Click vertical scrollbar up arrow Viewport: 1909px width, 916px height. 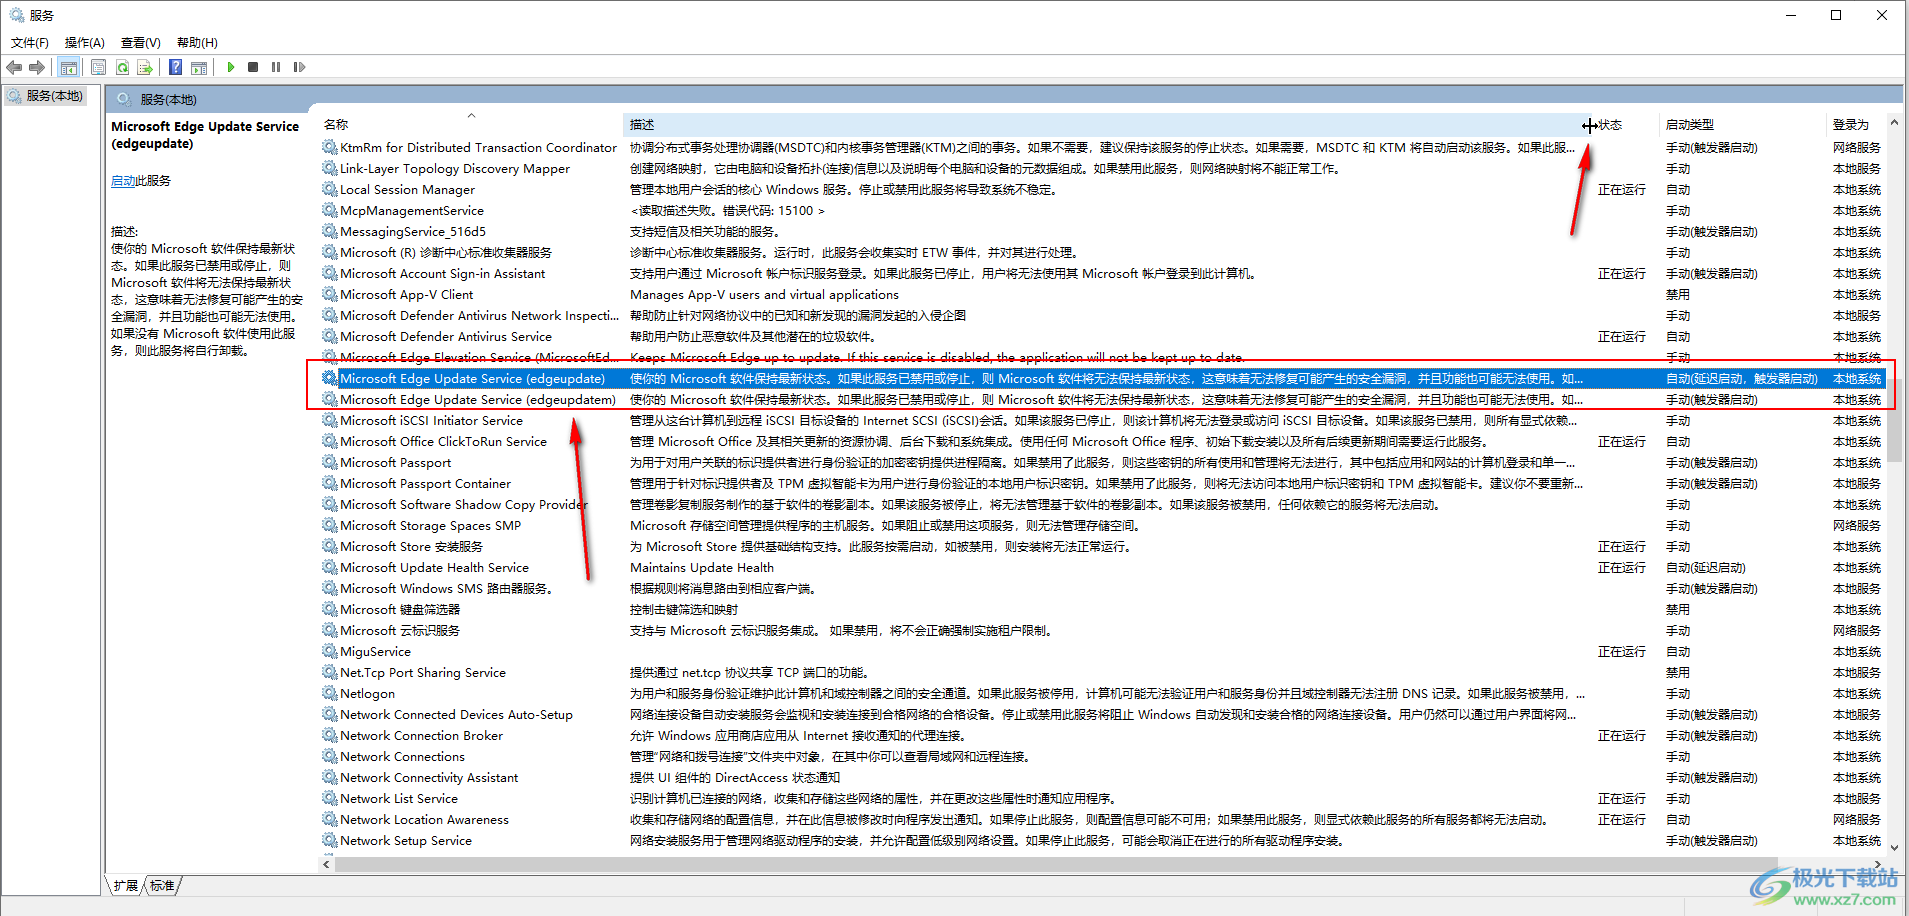coord(1894,123)
